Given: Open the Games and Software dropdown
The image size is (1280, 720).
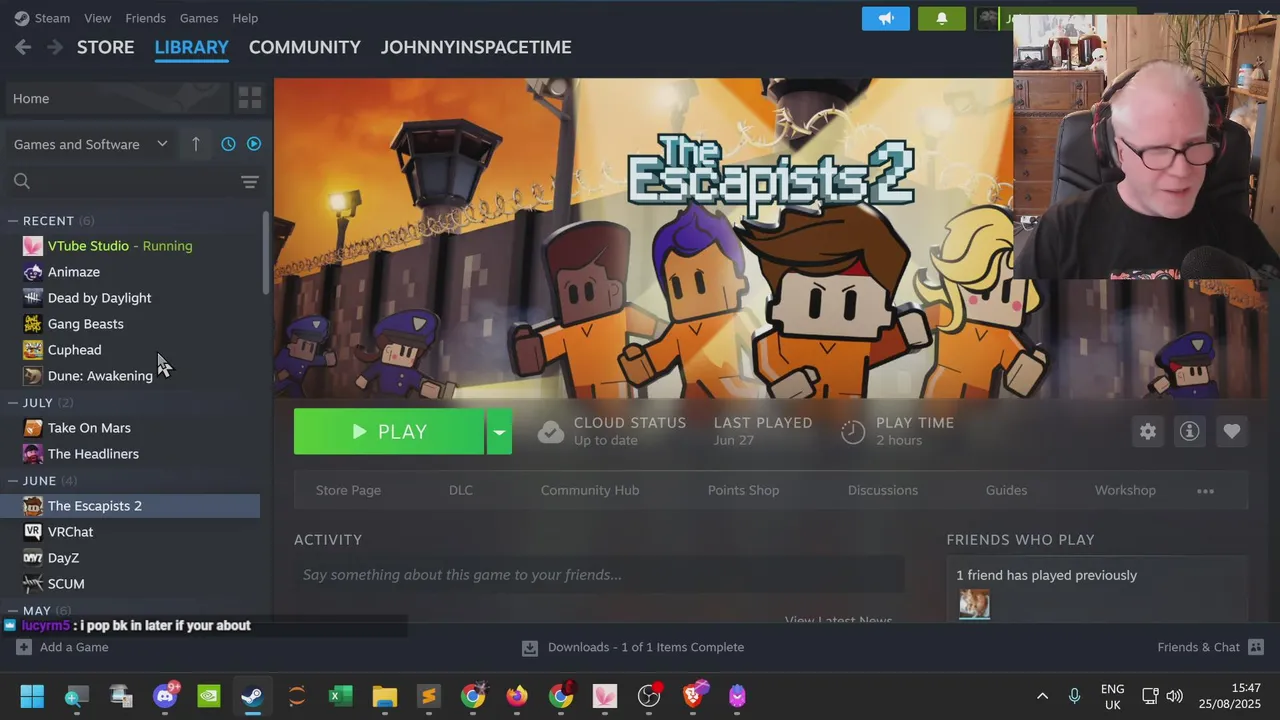Looking at the screenshot, I should 91,144.
